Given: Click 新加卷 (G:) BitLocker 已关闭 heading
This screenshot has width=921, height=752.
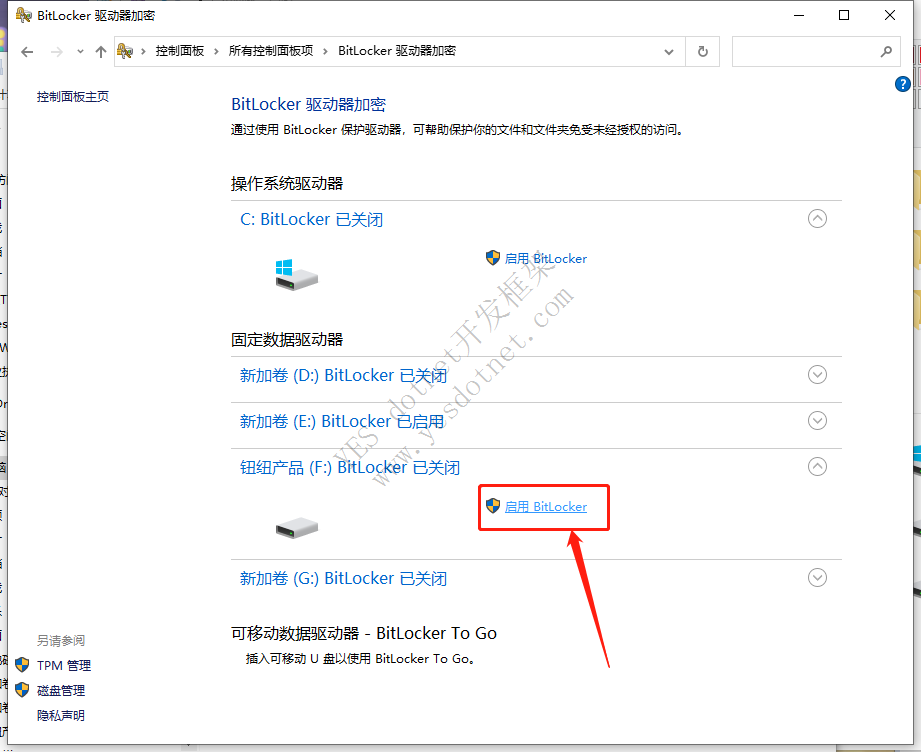Looking at the screenshot, I should coord(343,579).
